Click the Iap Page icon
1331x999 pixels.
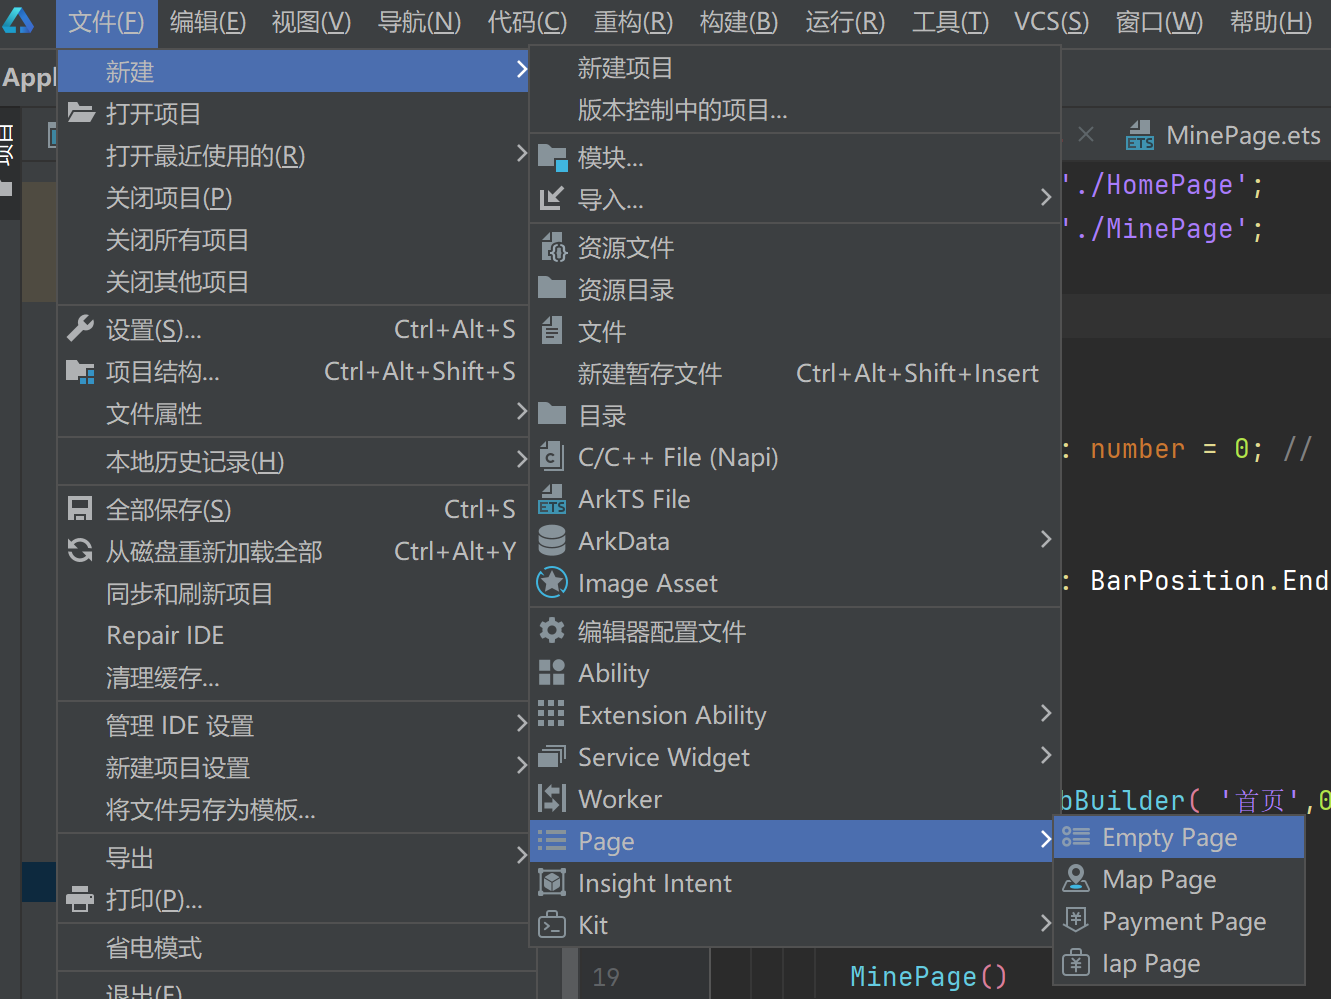point(1076,962)
